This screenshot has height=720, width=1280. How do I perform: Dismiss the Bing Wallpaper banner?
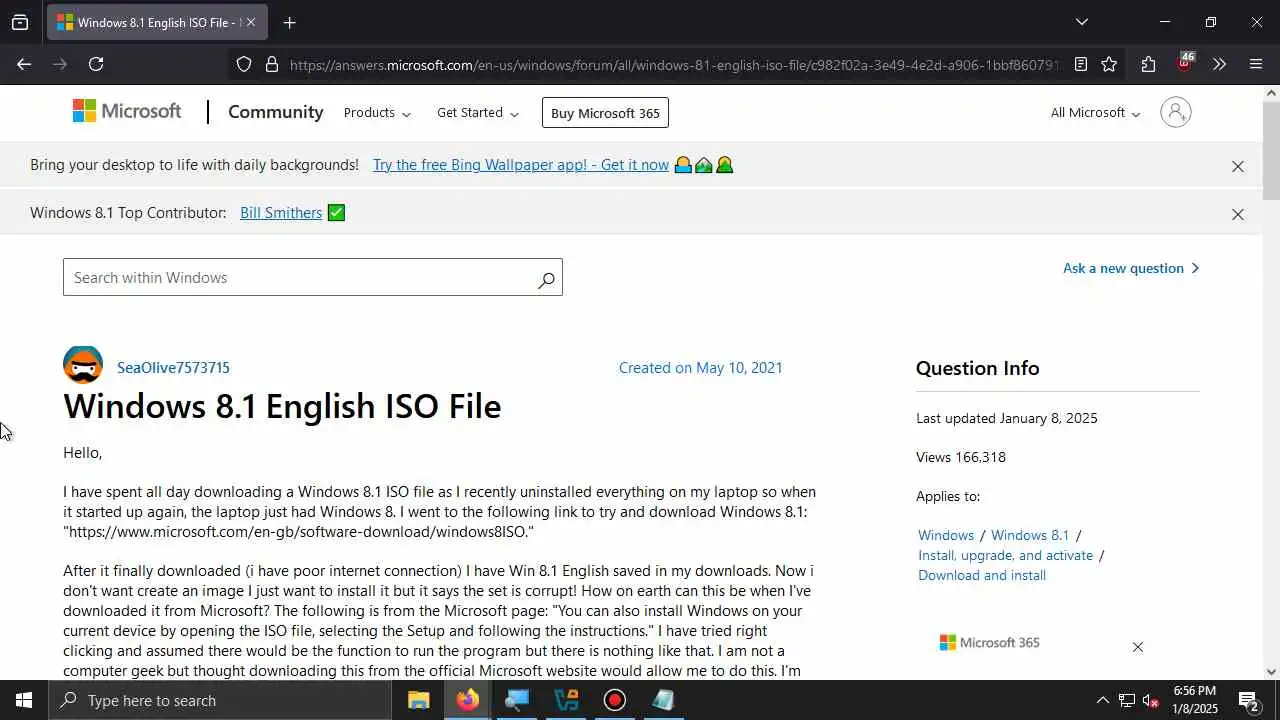[1238, 166]
